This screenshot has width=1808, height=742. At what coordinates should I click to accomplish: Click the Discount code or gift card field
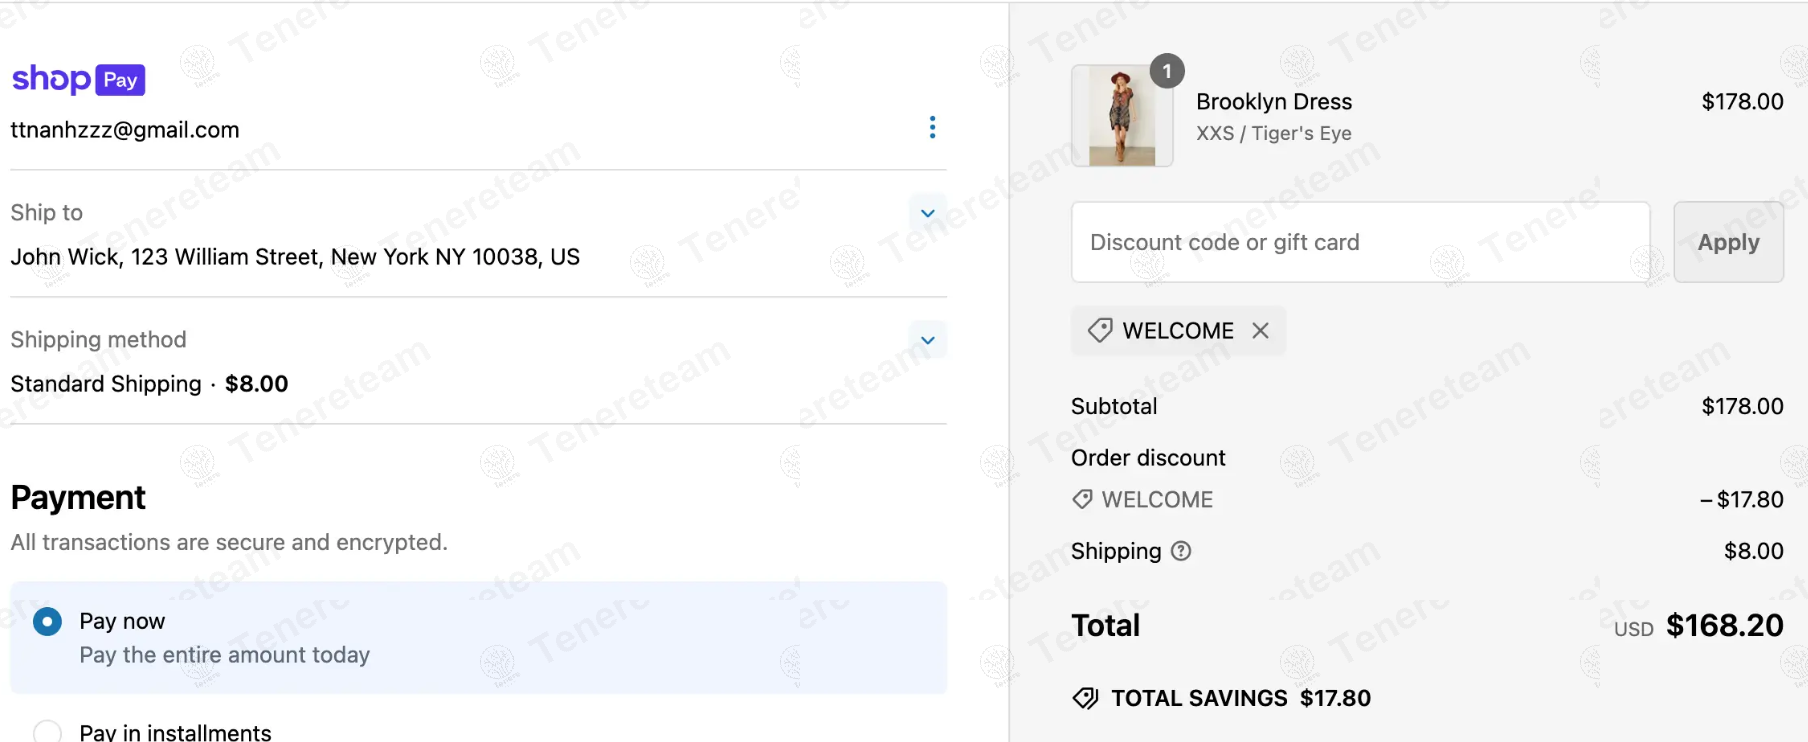(1360, 242)
